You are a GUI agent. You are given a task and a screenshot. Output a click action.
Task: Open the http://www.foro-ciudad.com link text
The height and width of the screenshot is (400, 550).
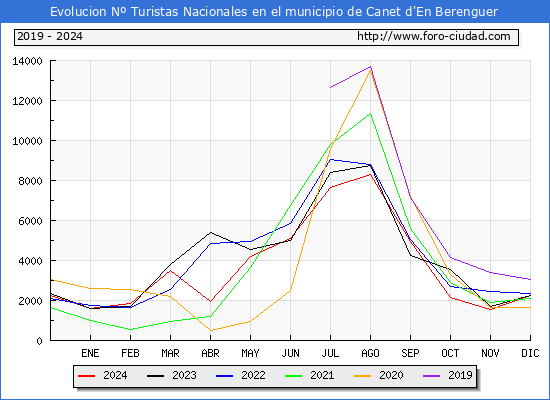(434, 36)
